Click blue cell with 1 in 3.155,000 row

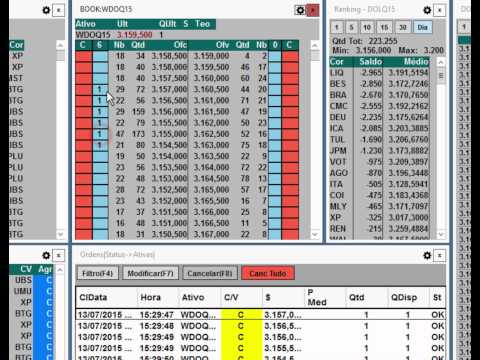point(100,134)
